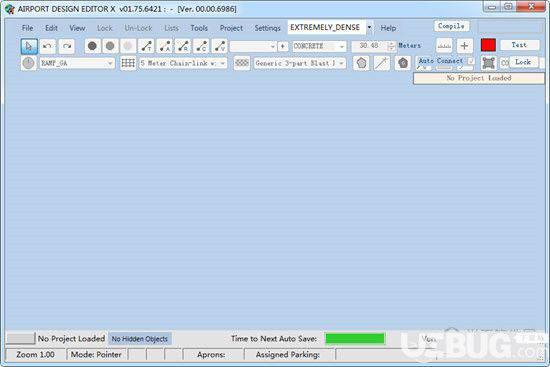Click the small plus button beside empty combo
The height and width of the screenshot is (367, 550).
click(283, 46)
